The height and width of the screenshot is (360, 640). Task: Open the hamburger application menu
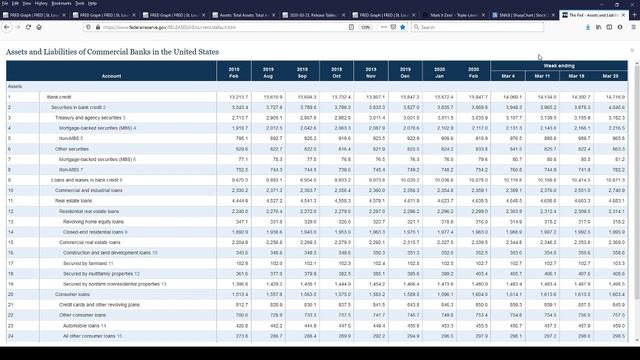633,27
